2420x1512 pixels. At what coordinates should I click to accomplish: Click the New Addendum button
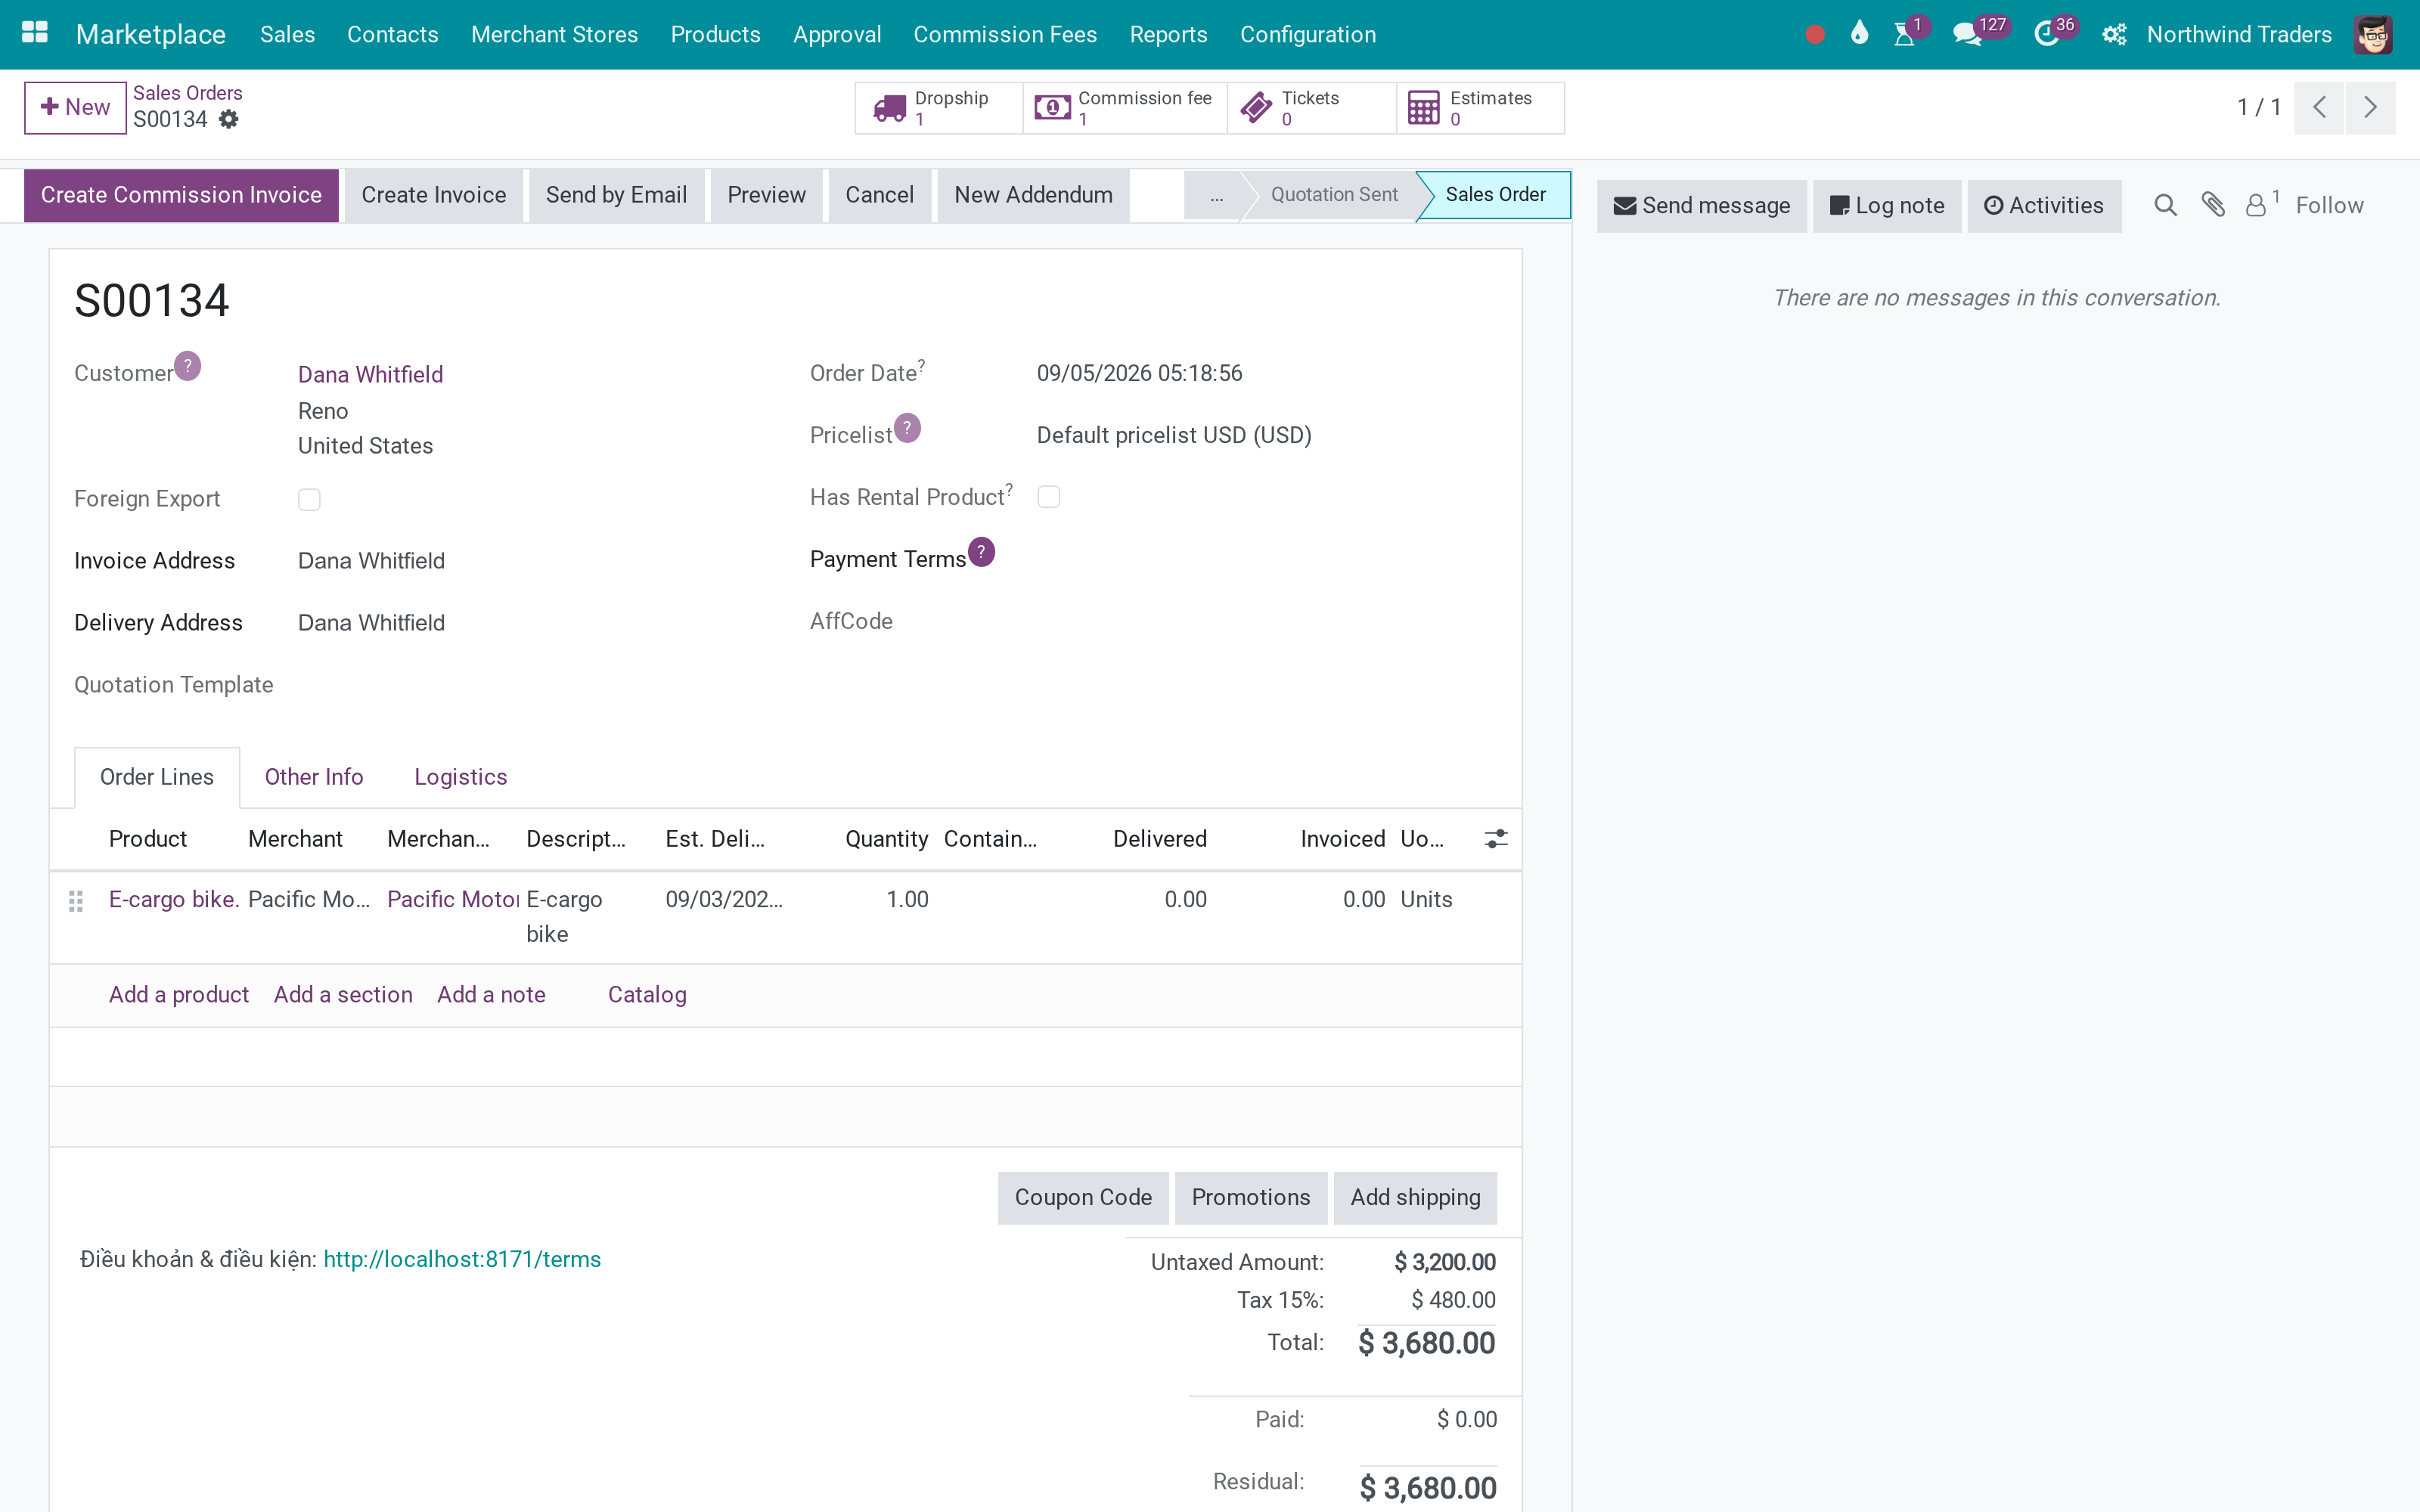pos(1033,195)
